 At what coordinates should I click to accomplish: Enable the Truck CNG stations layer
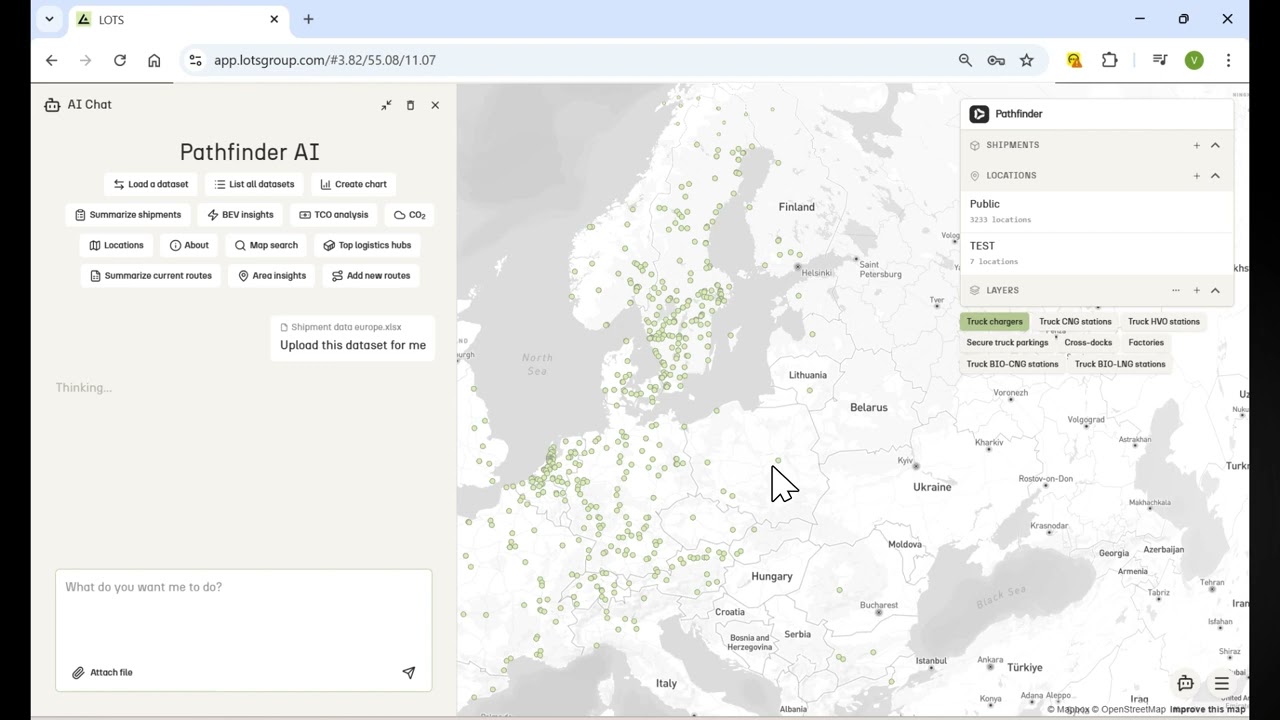point(1075,322)
